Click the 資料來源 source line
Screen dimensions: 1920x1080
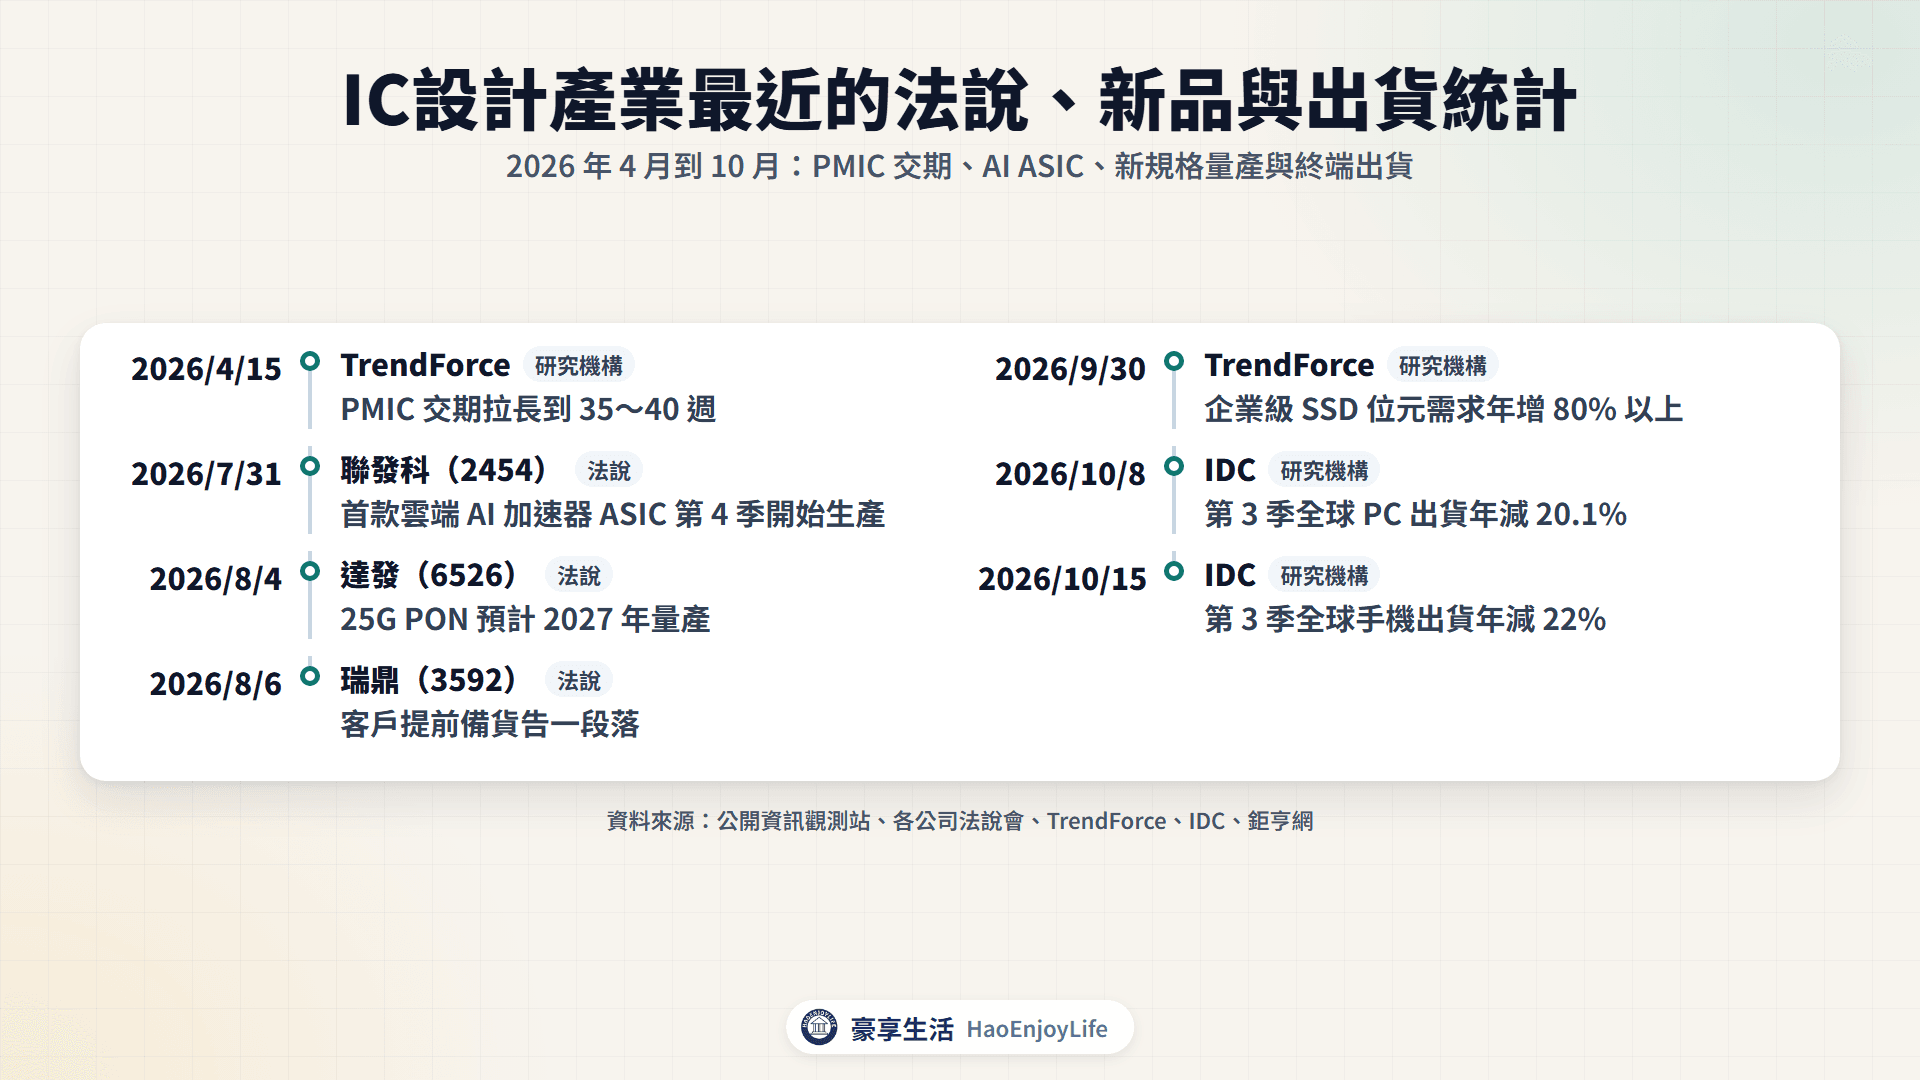coord(960,821)
